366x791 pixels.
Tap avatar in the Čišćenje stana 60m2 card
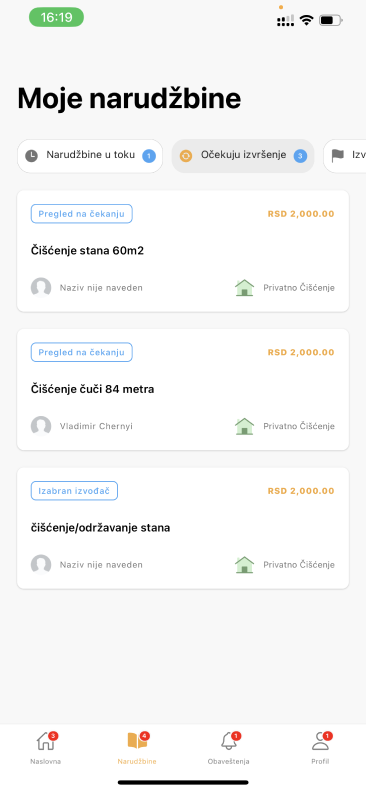[x=41, y=288]
